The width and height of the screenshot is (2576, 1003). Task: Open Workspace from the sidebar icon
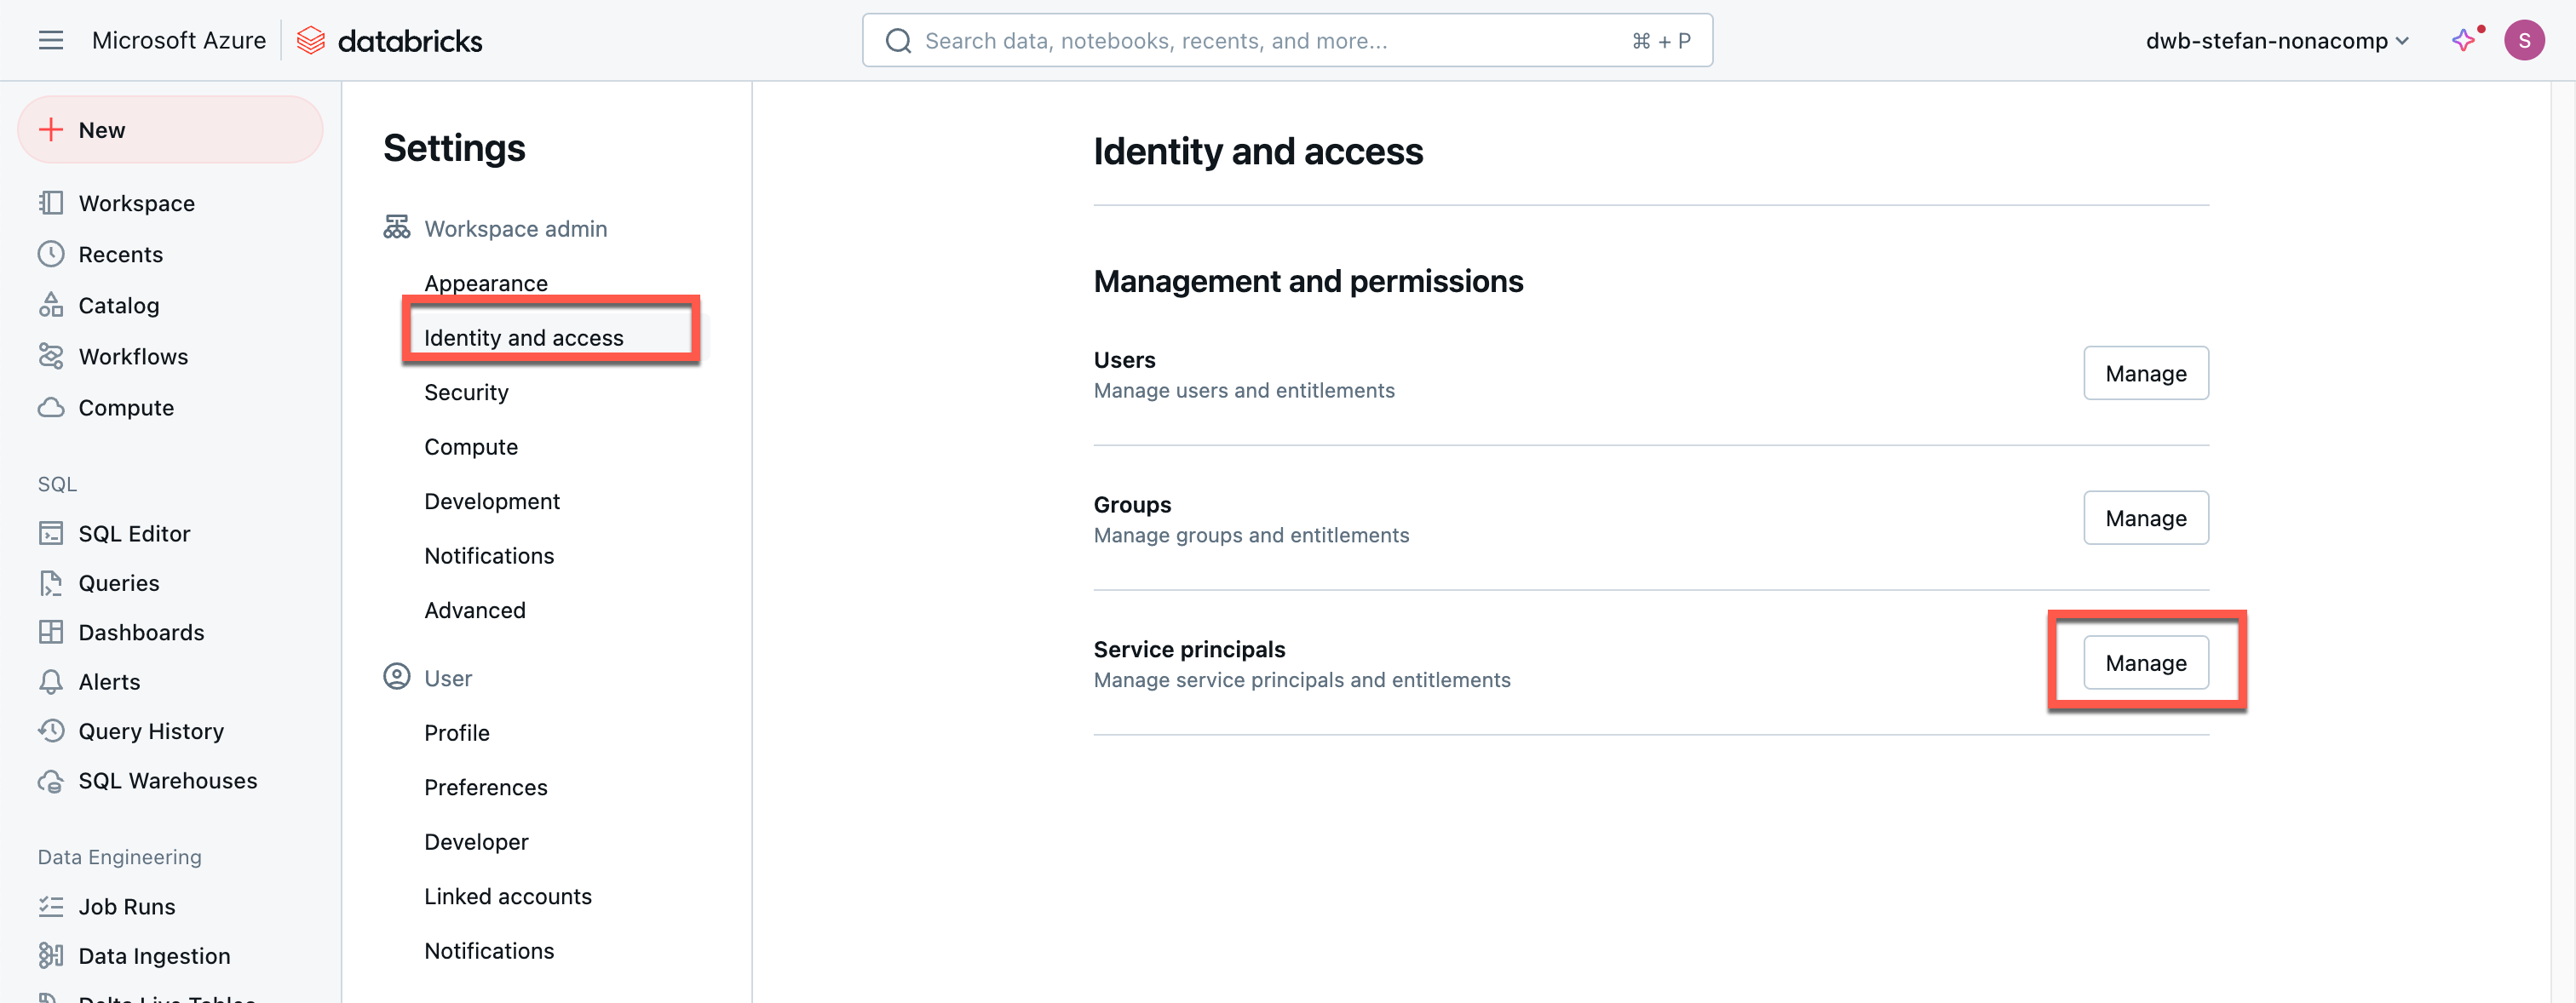[51, 203]
